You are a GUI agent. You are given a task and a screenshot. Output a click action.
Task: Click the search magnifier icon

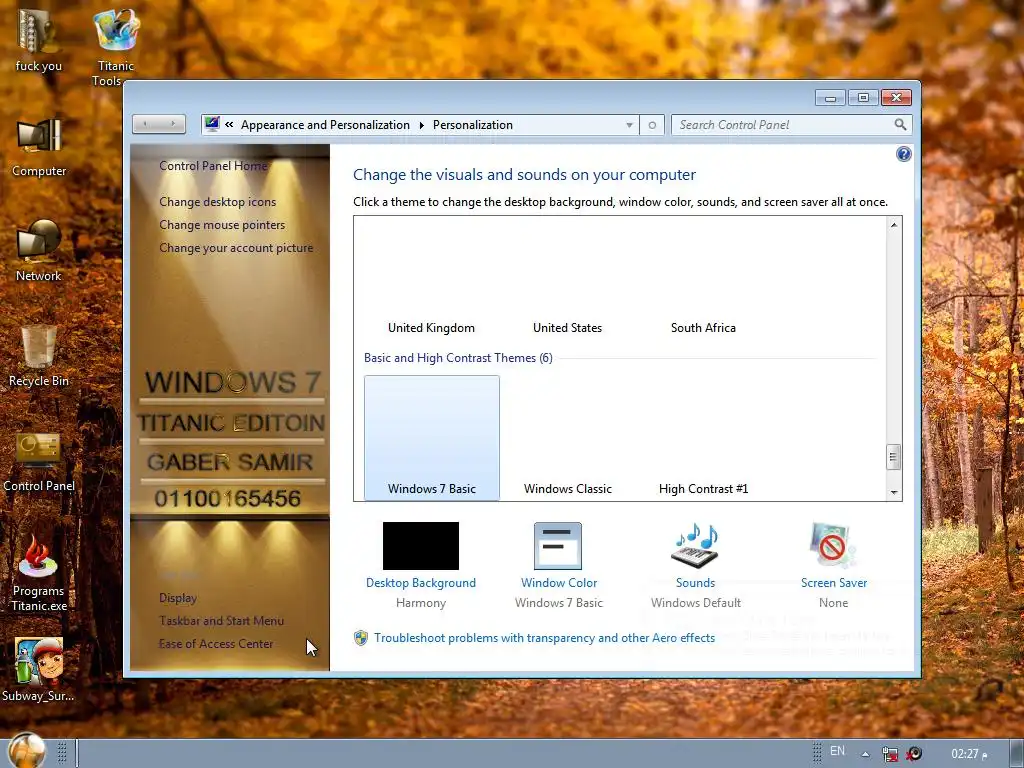(900, 125)
